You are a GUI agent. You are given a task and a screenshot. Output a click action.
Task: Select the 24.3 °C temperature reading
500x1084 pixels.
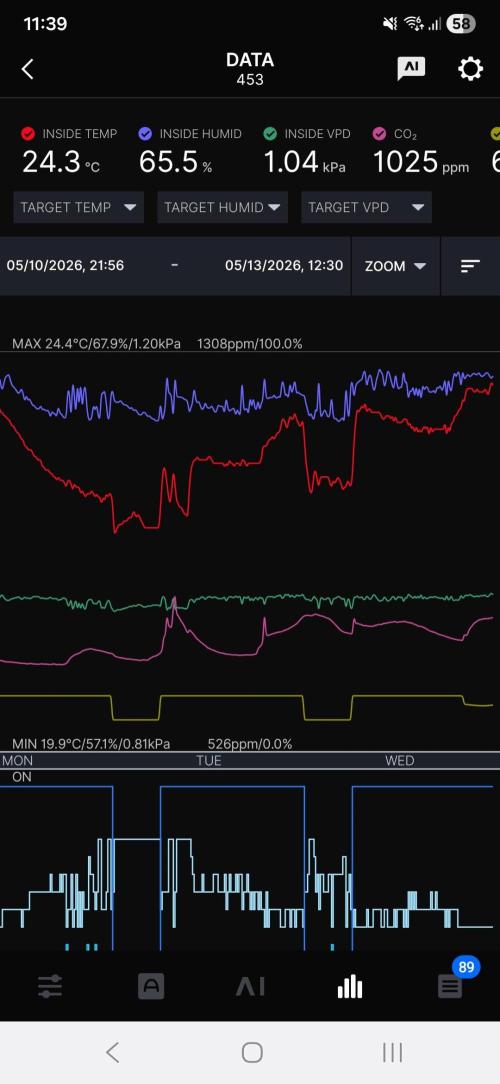[x=61, y=162]
